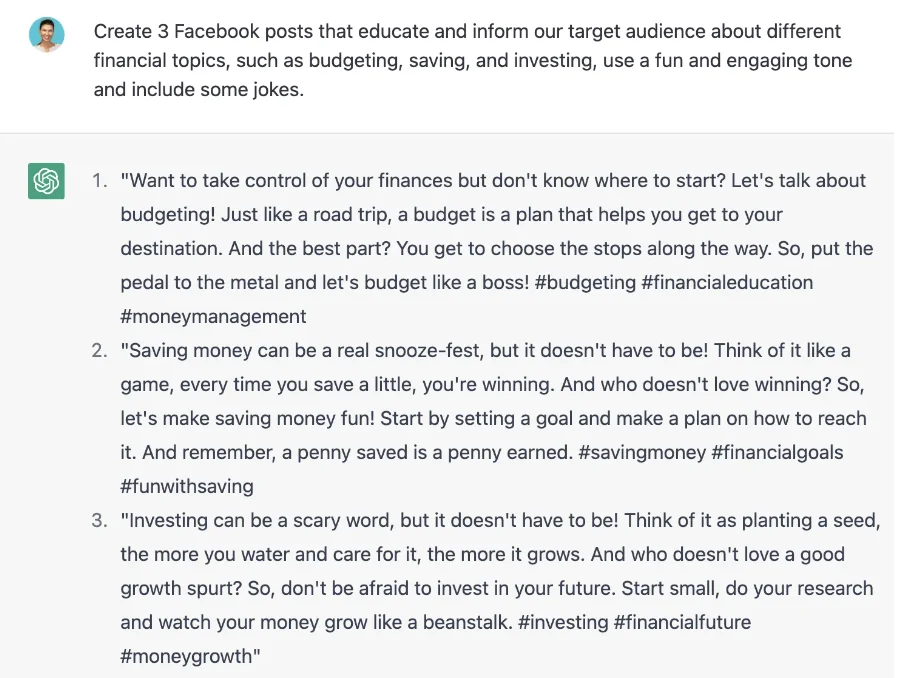Click the #moneygrowth hashtag
The image size is (902, 678).
190,656
